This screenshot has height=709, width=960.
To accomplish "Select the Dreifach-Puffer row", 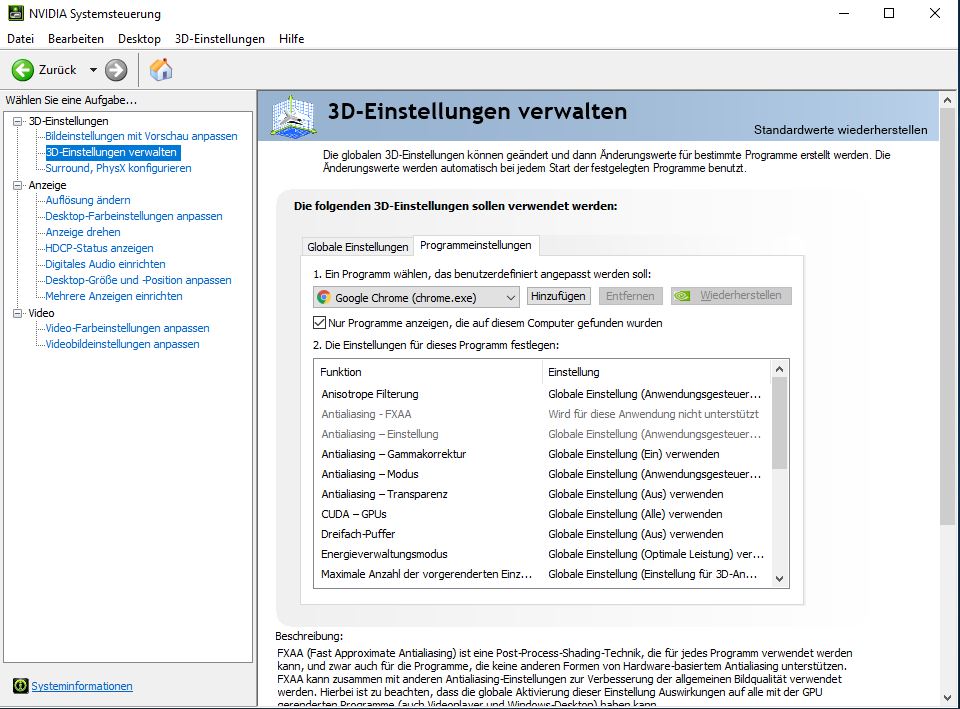I will point(542,534).
